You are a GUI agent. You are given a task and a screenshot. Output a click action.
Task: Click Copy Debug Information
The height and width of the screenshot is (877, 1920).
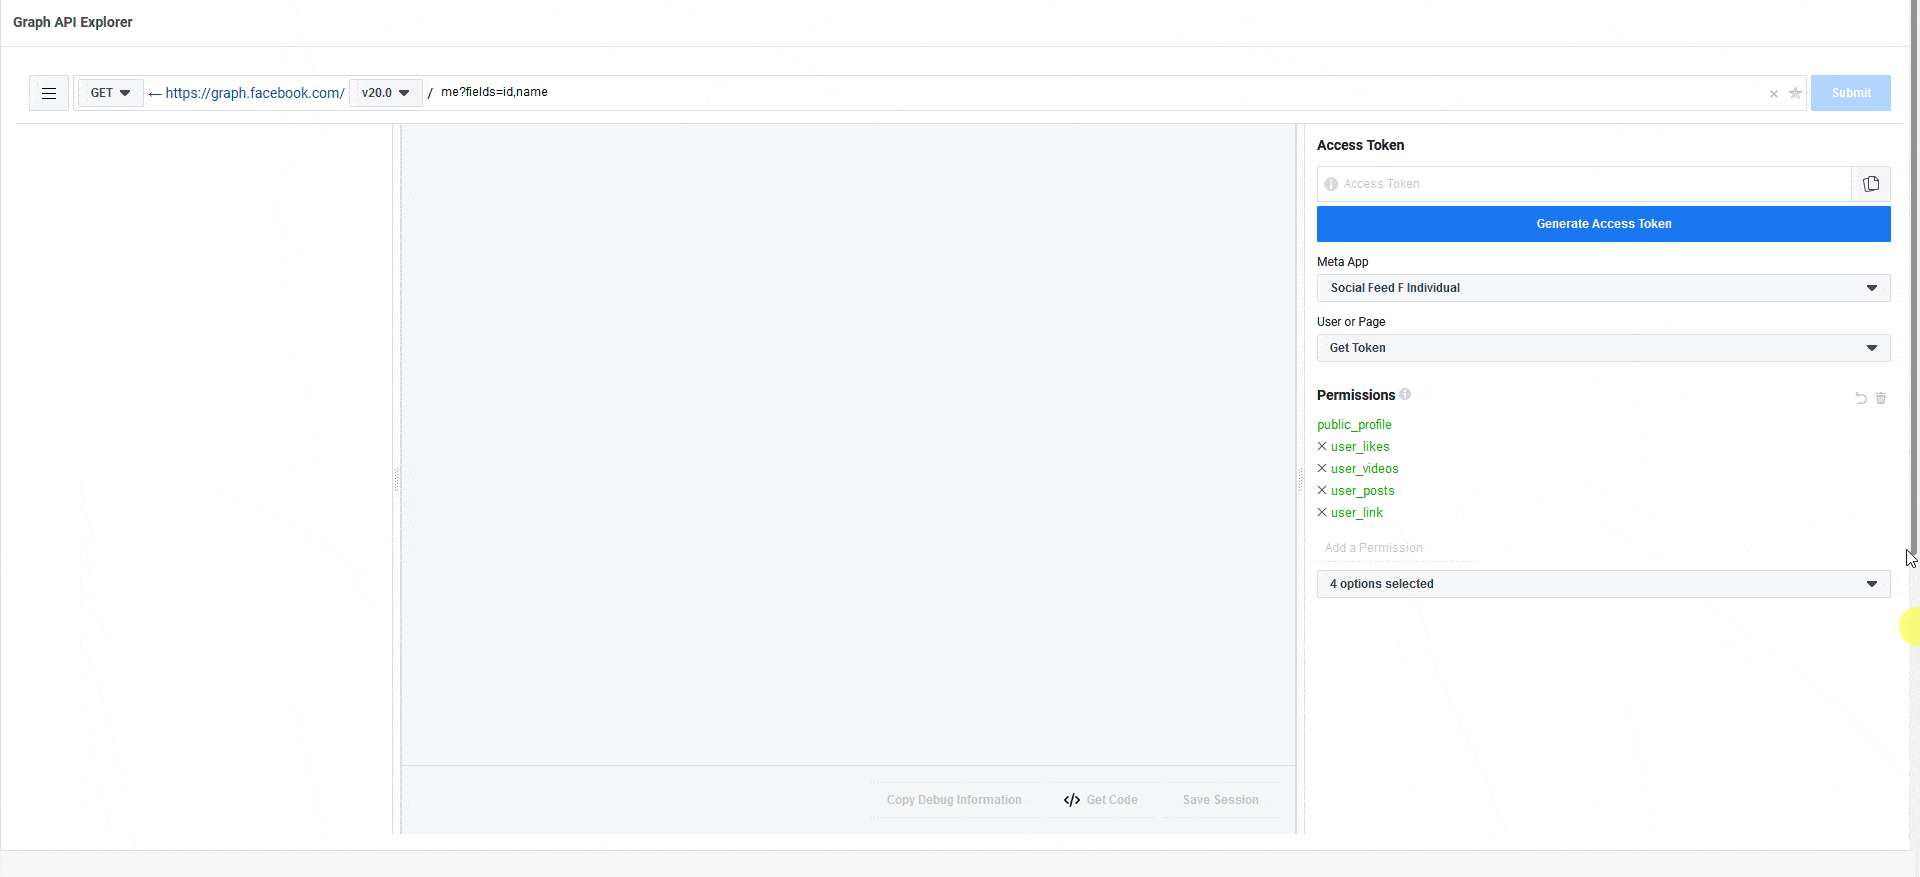[954, 800]
